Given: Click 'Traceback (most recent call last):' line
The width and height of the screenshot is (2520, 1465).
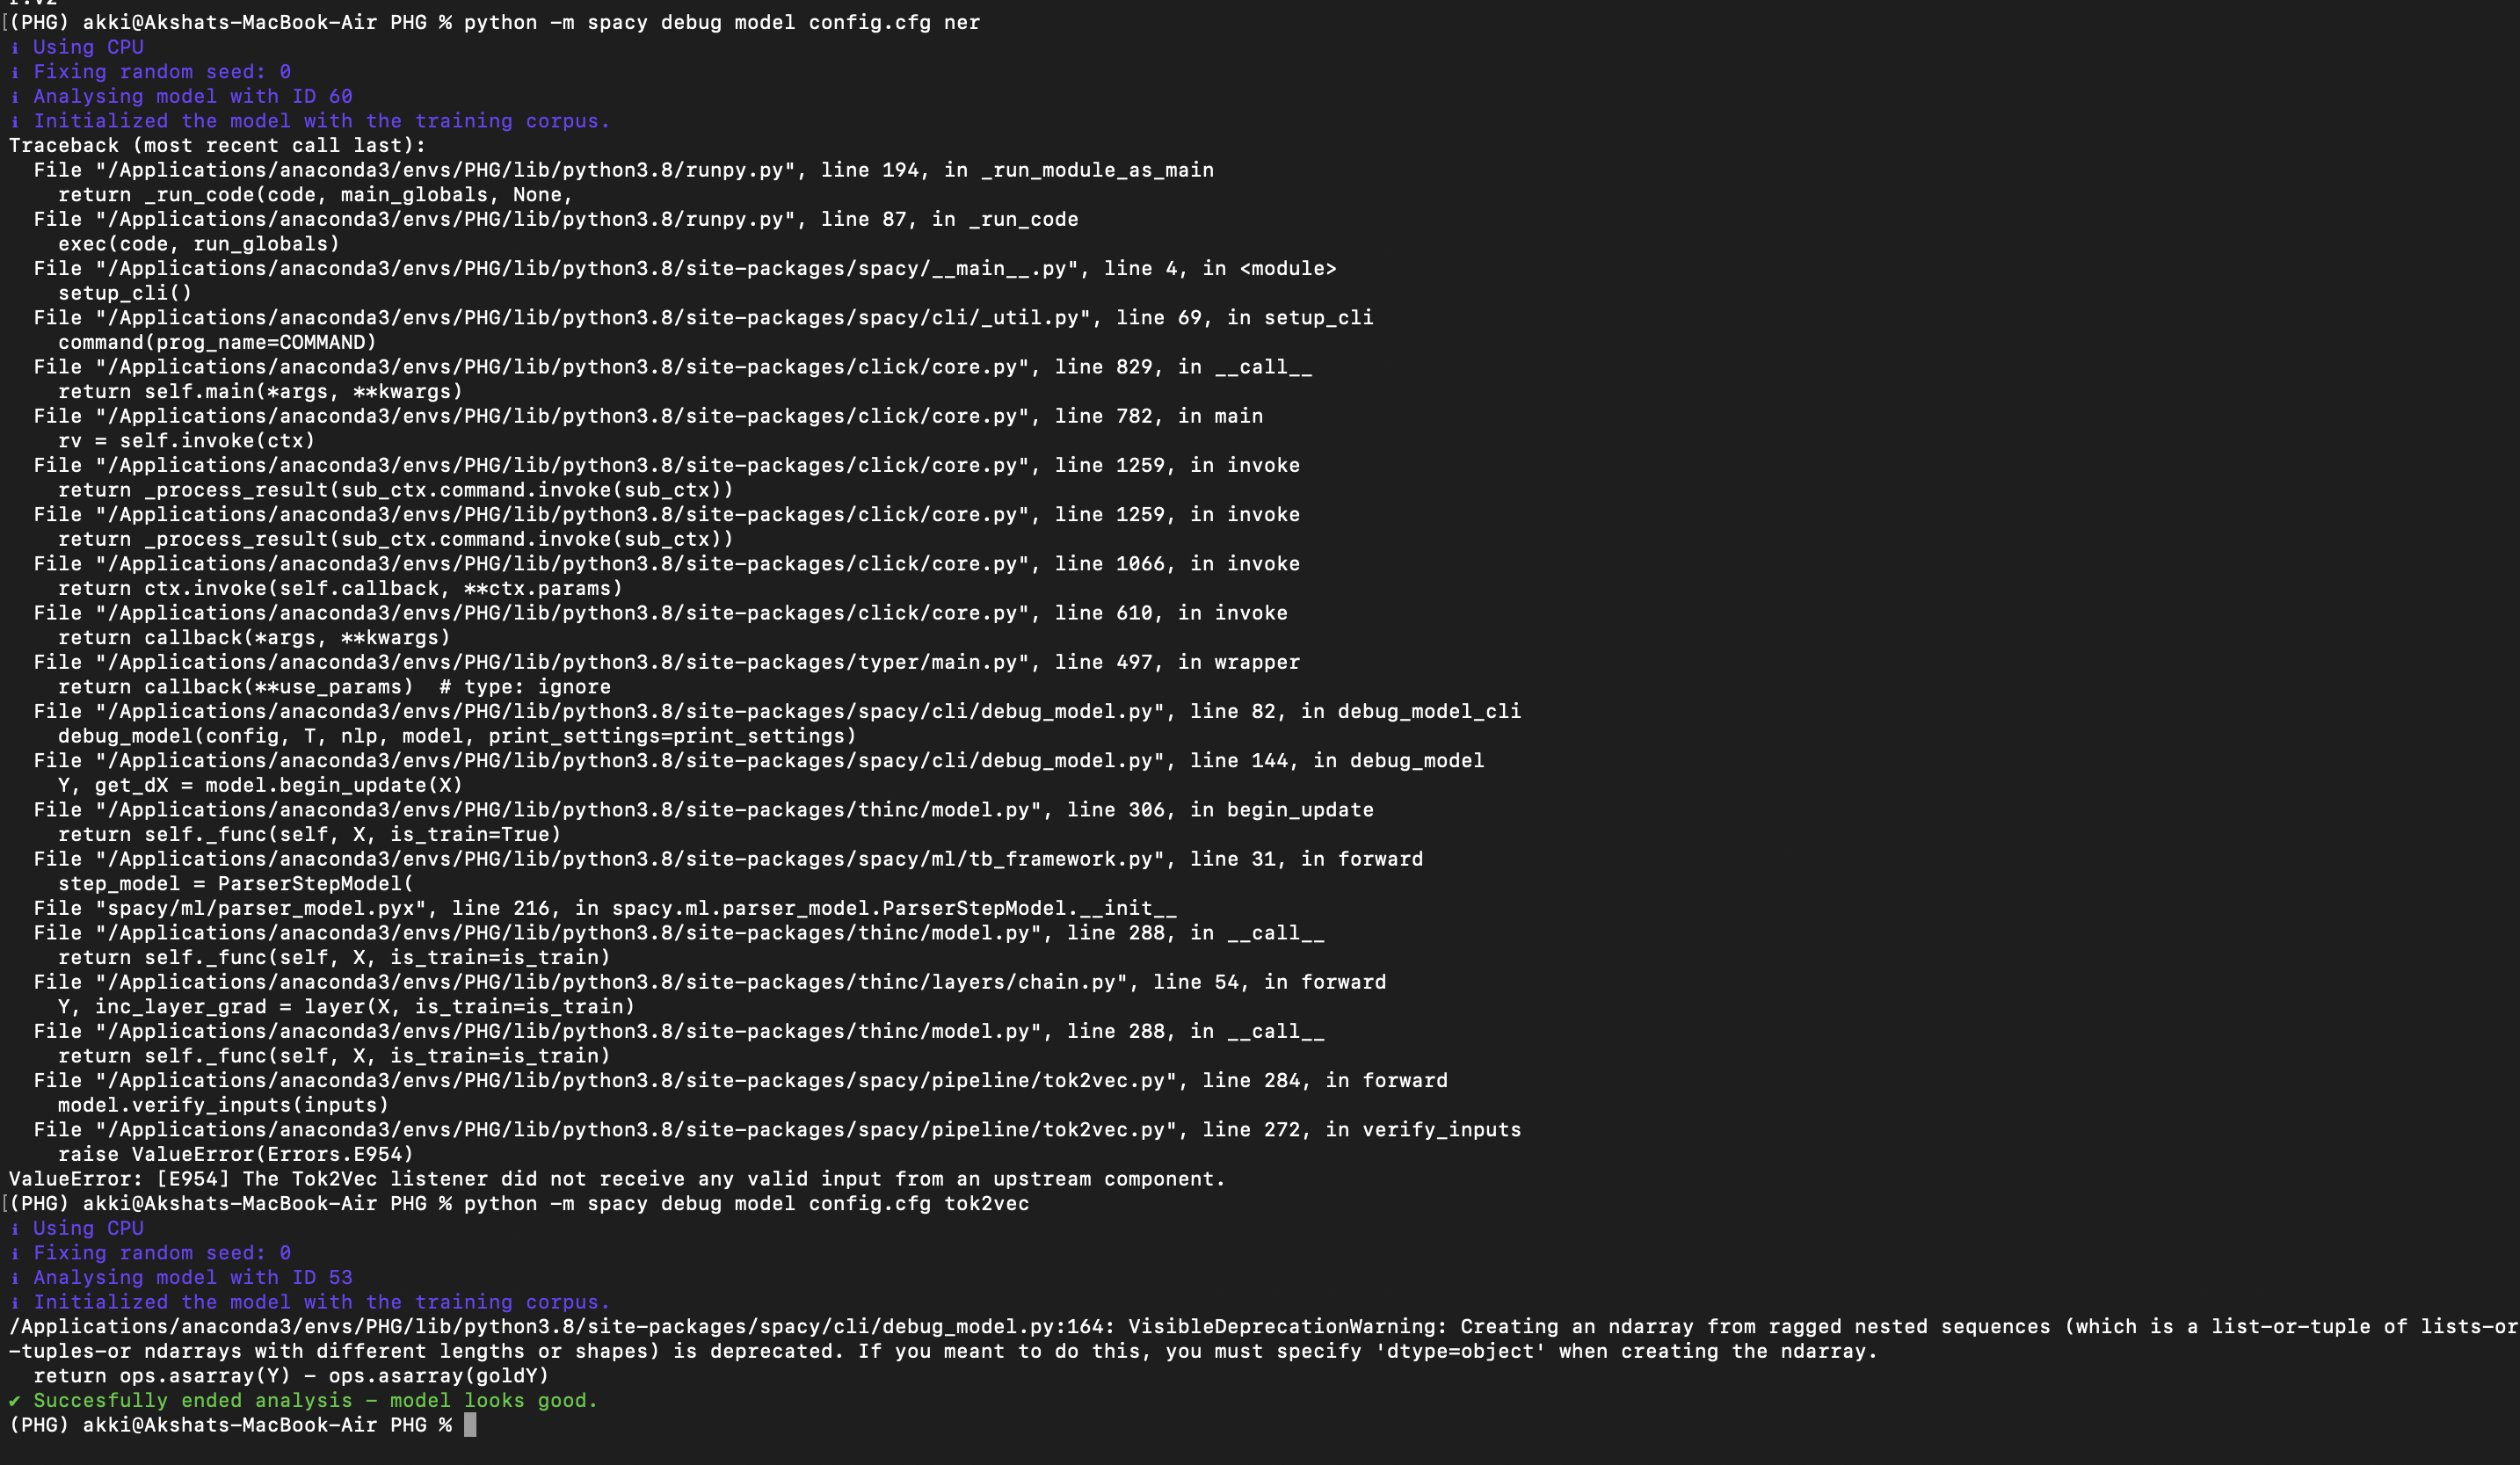Looking at the screenshot, I should [217, 145].
